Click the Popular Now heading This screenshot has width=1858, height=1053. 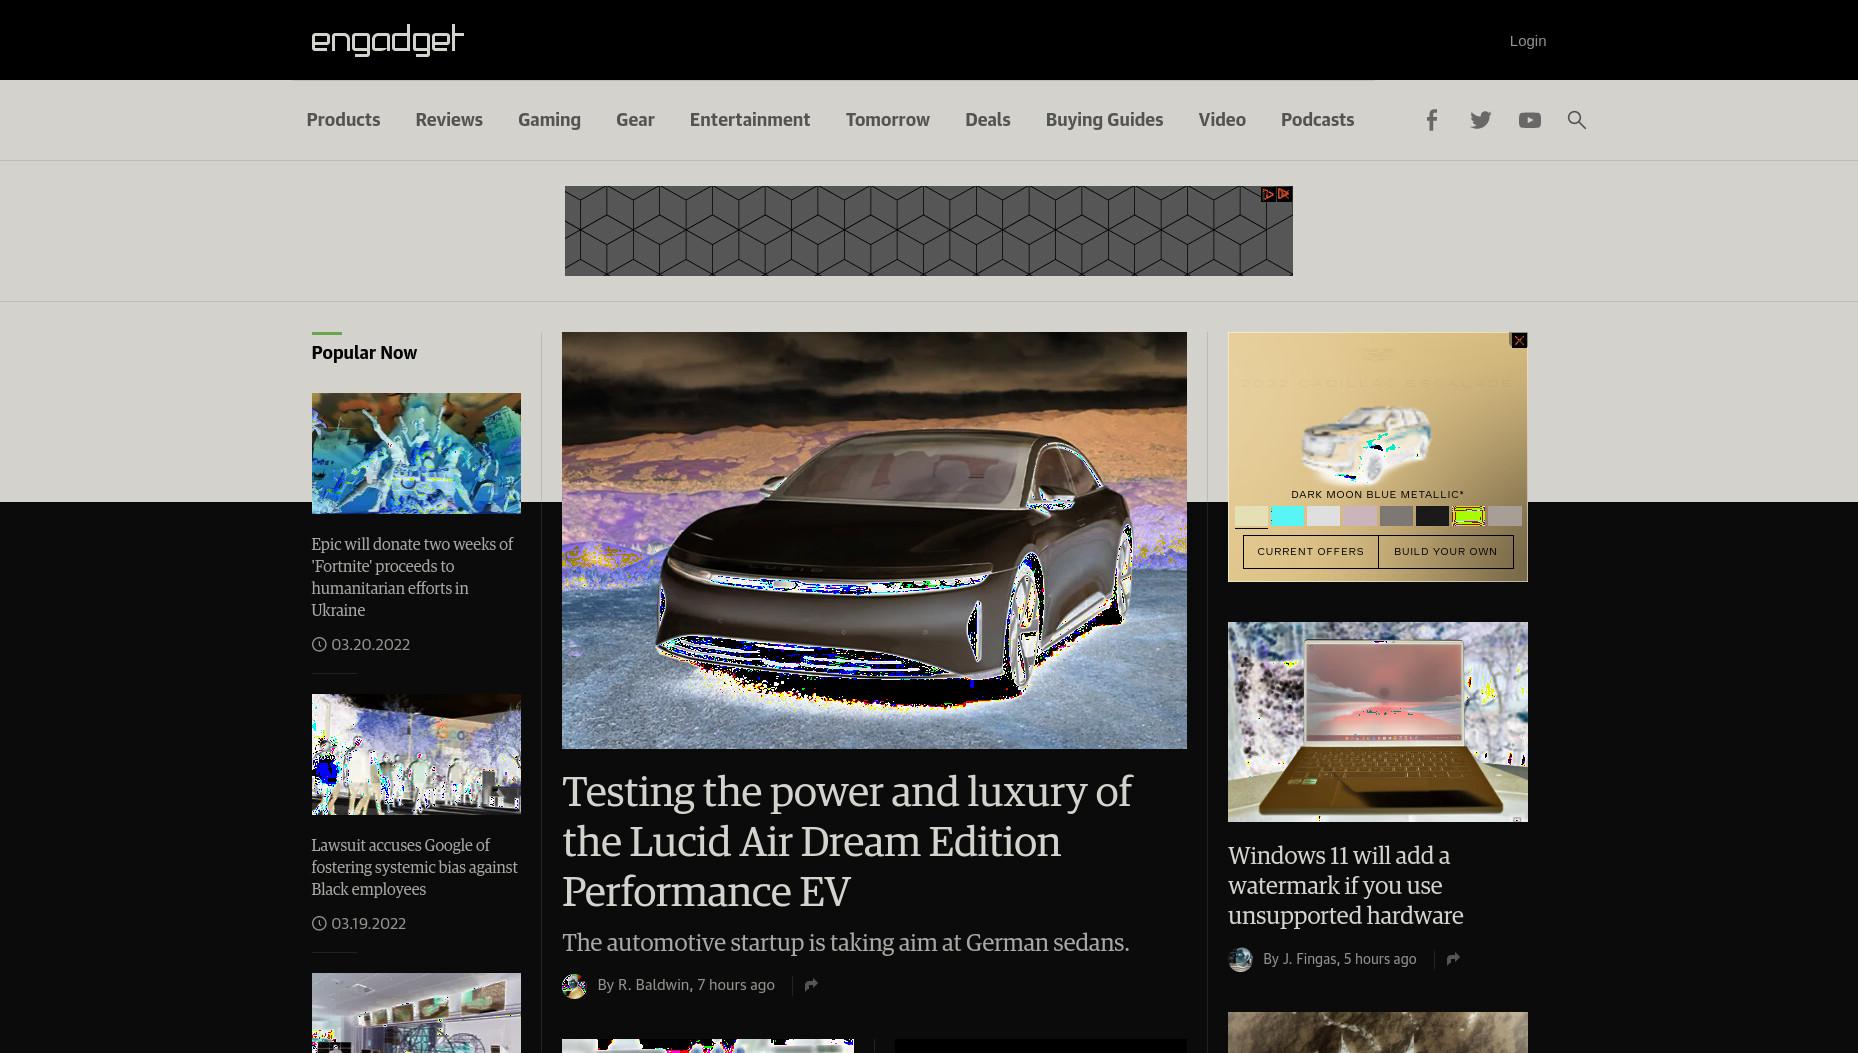(364, 353)
